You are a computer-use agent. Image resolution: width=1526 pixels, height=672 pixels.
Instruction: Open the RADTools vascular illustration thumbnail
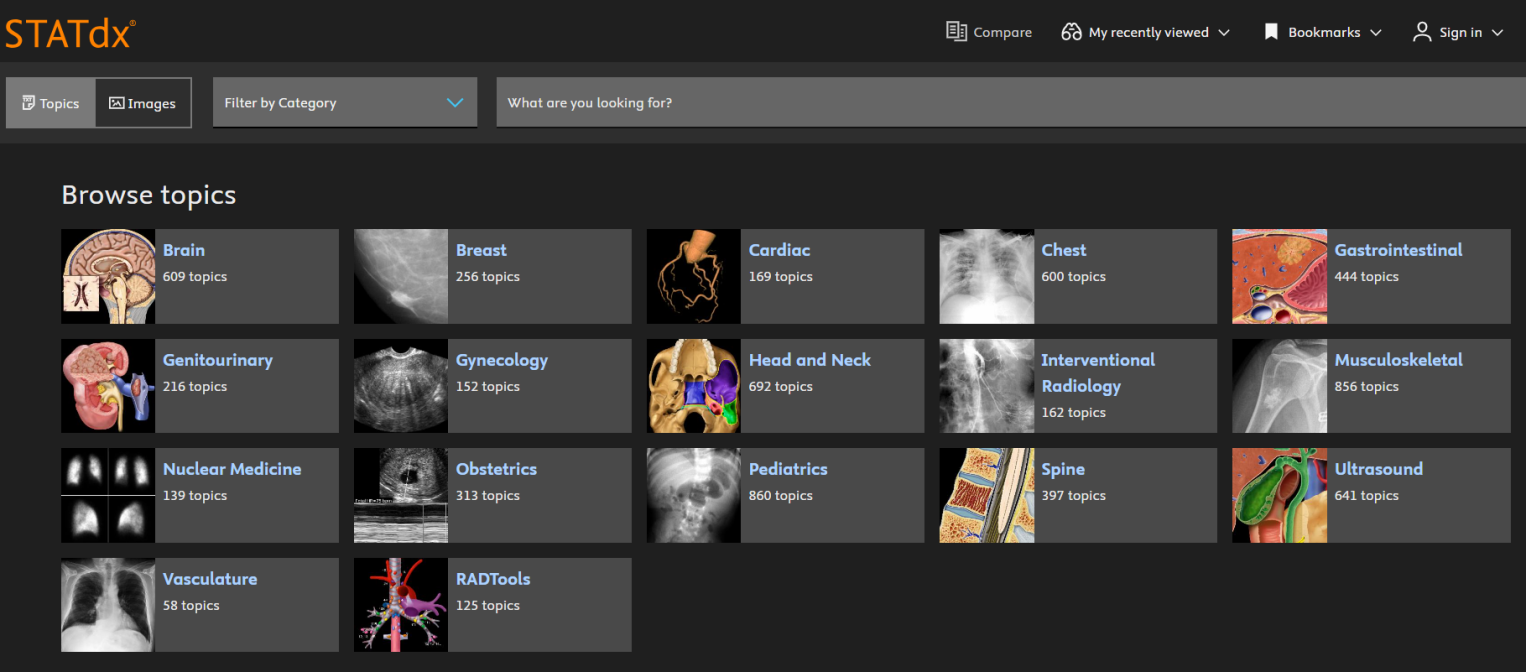point(401,605)
